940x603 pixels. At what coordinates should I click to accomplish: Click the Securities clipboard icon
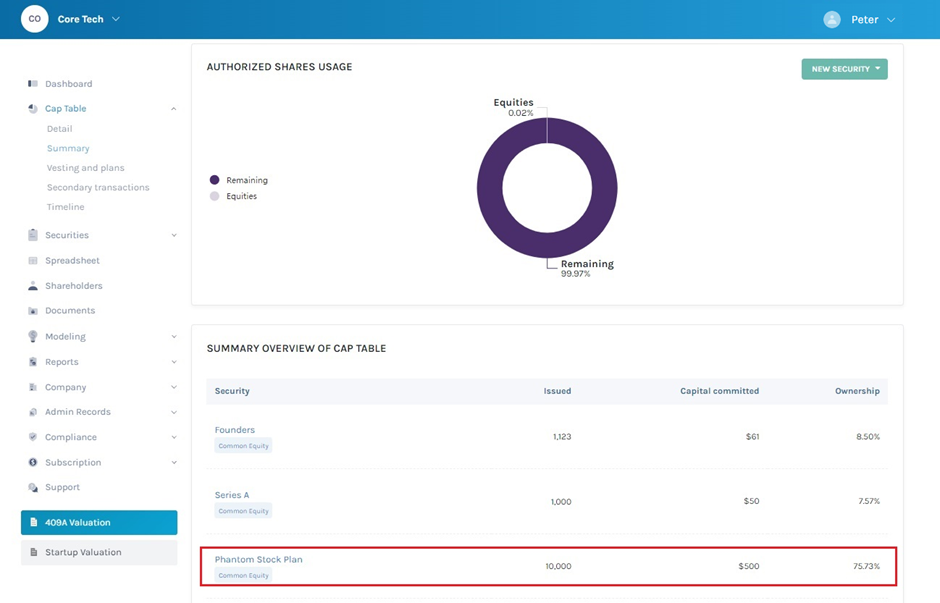coord(33,235)
